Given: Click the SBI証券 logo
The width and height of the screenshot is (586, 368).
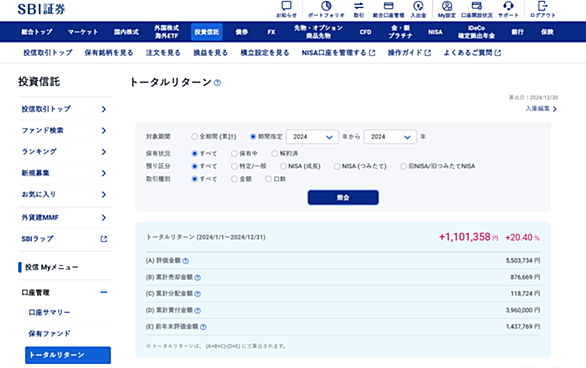Looking at the screenshot, I should coord(41,9).
